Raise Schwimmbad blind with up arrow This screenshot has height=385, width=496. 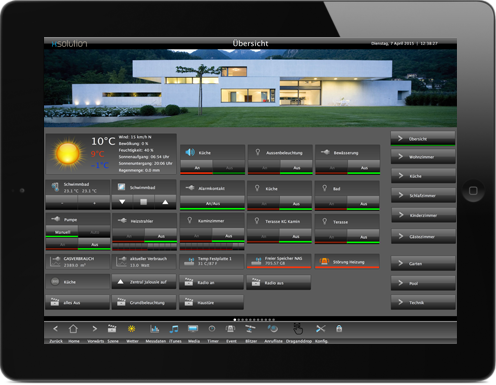click(x=165, y=202)
